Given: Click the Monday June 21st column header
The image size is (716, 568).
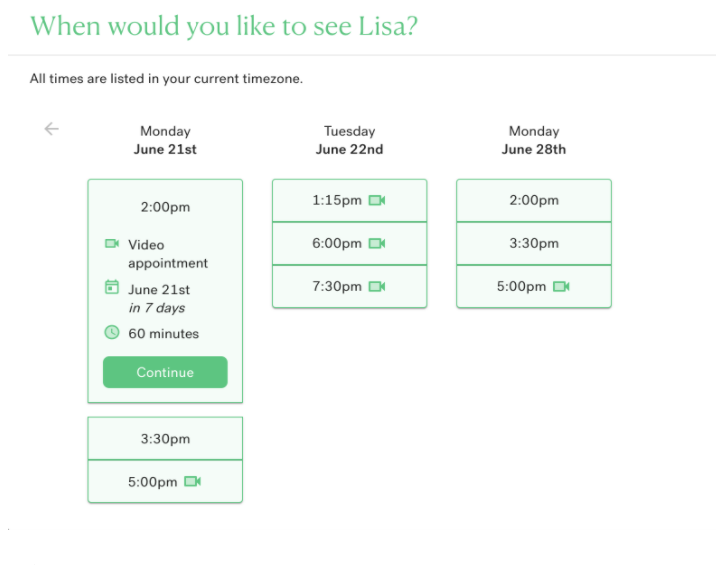Looking at the screenshot, I should pyautogui.click(x=165, y=140).
